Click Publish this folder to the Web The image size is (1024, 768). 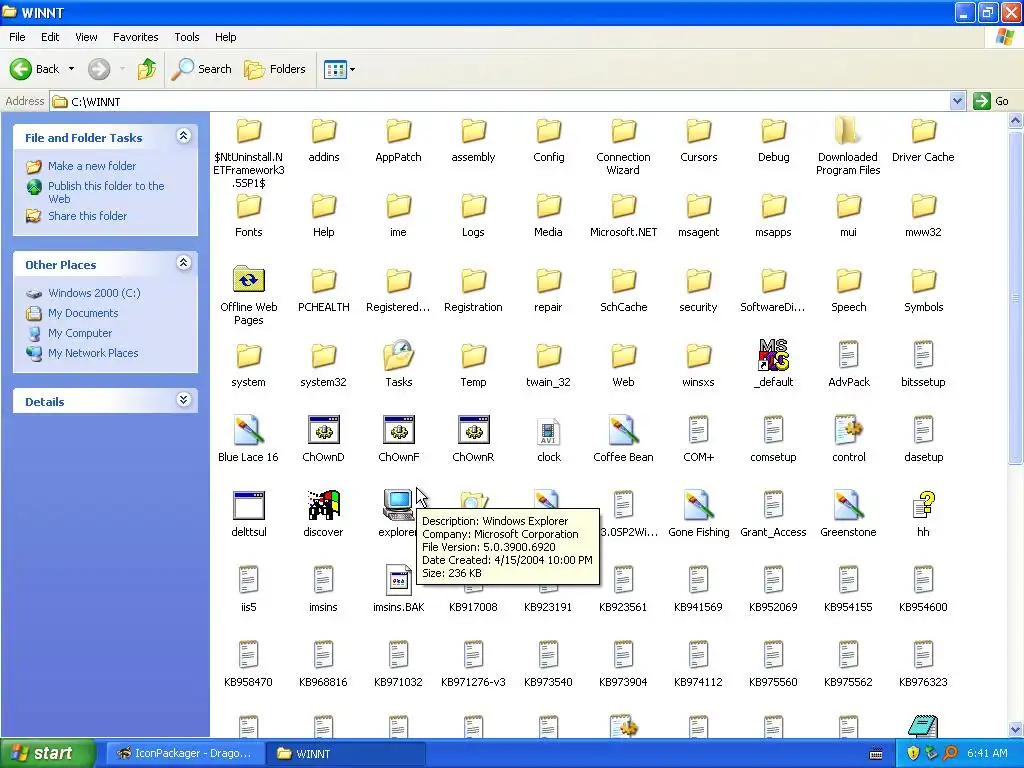click(x=106, y=192)
